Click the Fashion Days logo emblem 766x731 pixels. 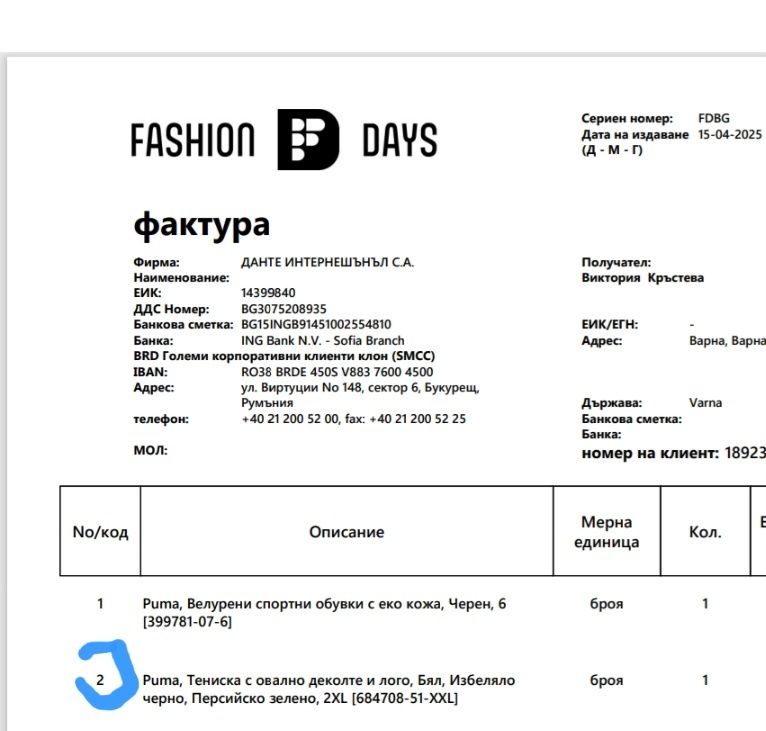pos(308,139)
